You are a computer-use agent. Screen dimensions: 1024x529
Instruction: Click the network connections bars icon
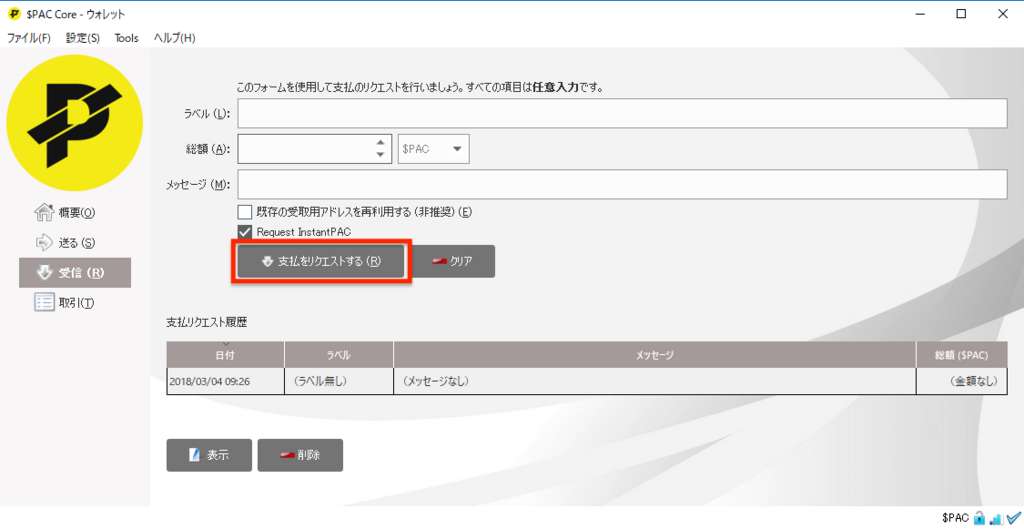coord(996,519)
